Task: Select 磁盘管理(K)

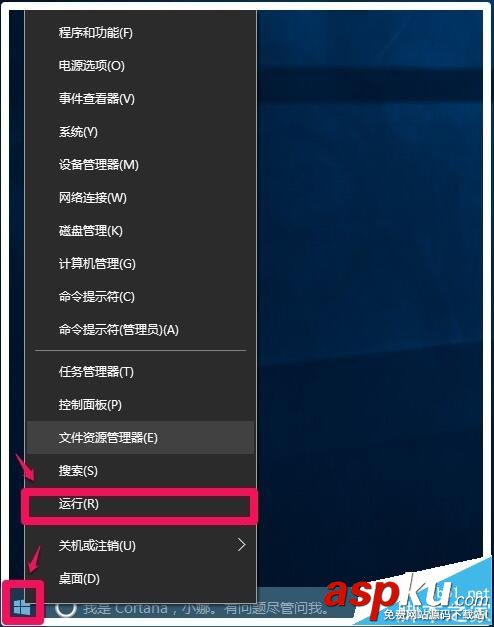Action: click(140, 231)
